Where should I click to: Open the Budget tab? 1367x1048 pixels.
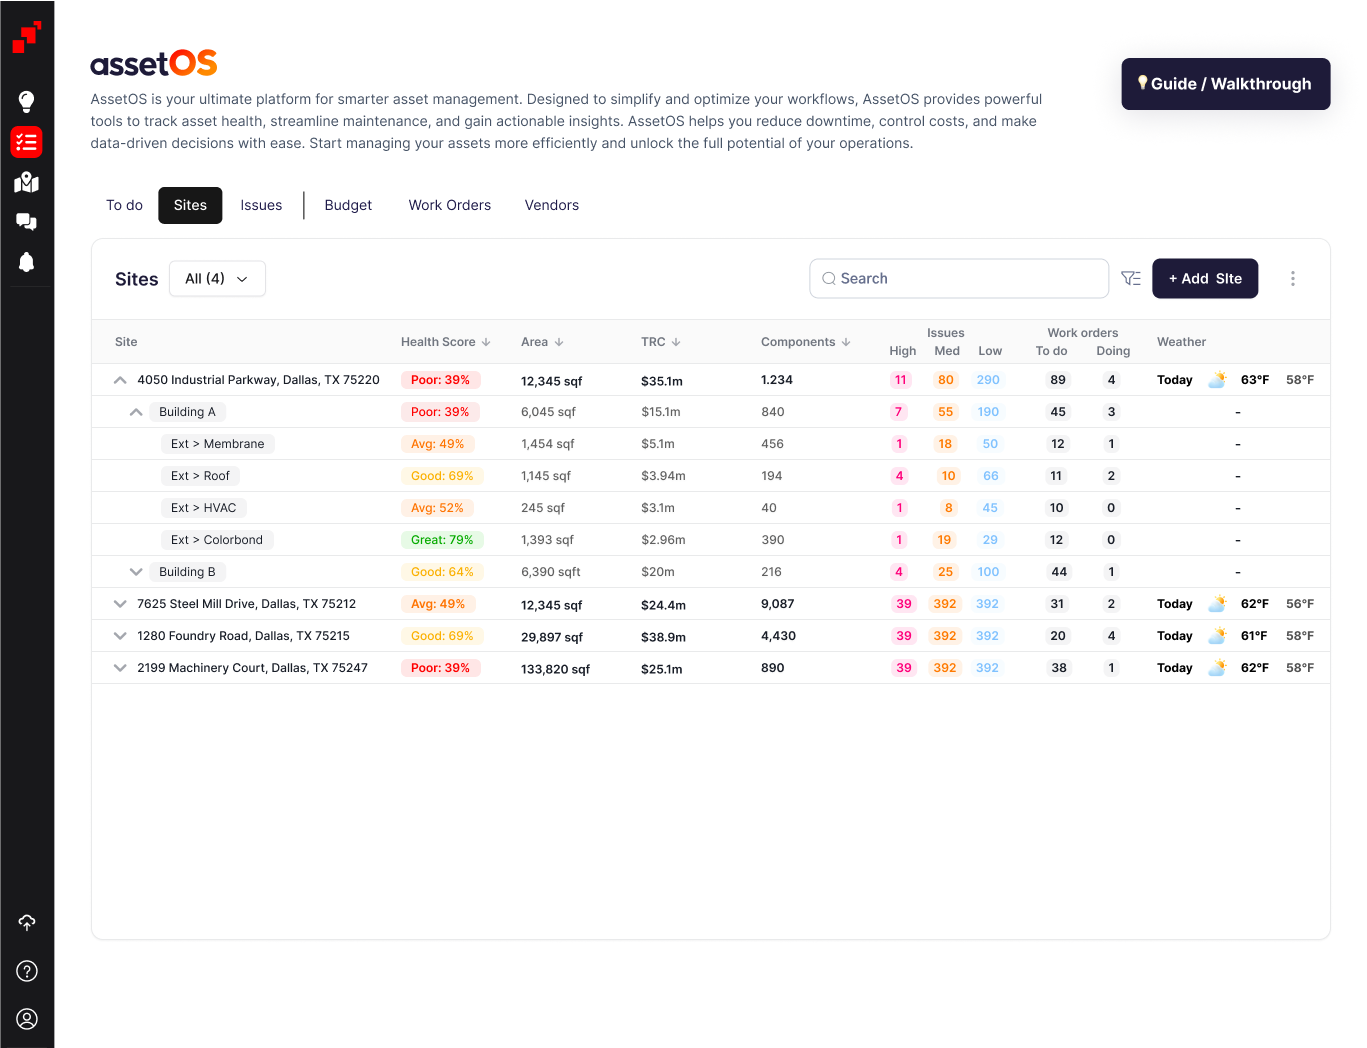coord(348,205)
